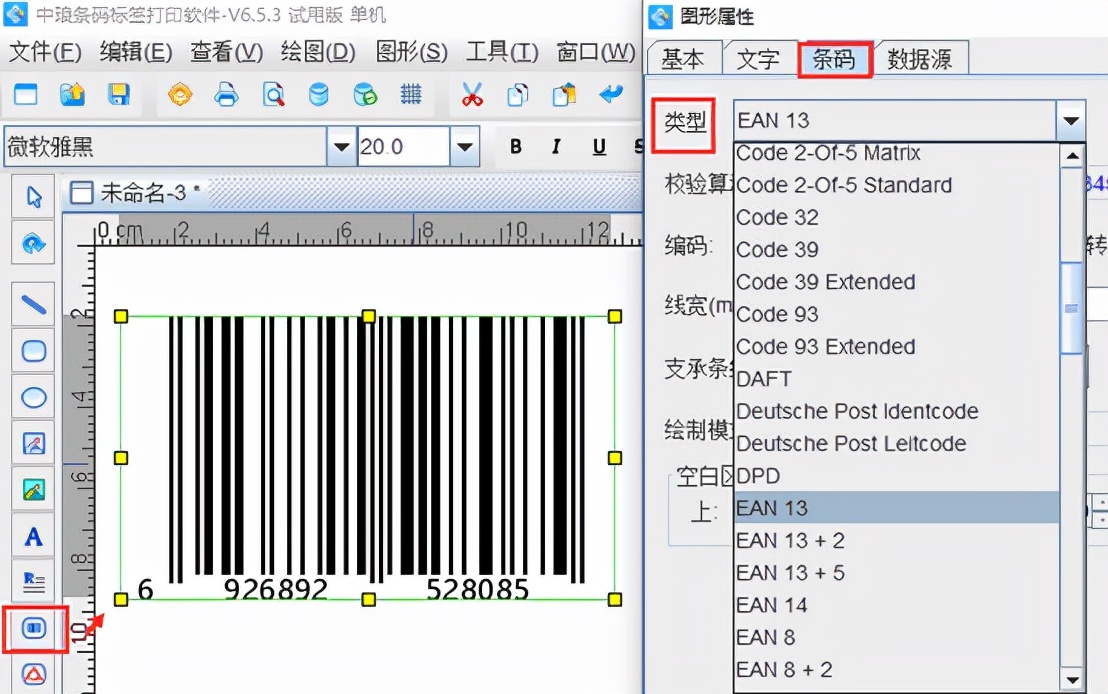1108x694 pixels.
Task: Choose Code 39 Extended barcode type
Action: (896, 282)
